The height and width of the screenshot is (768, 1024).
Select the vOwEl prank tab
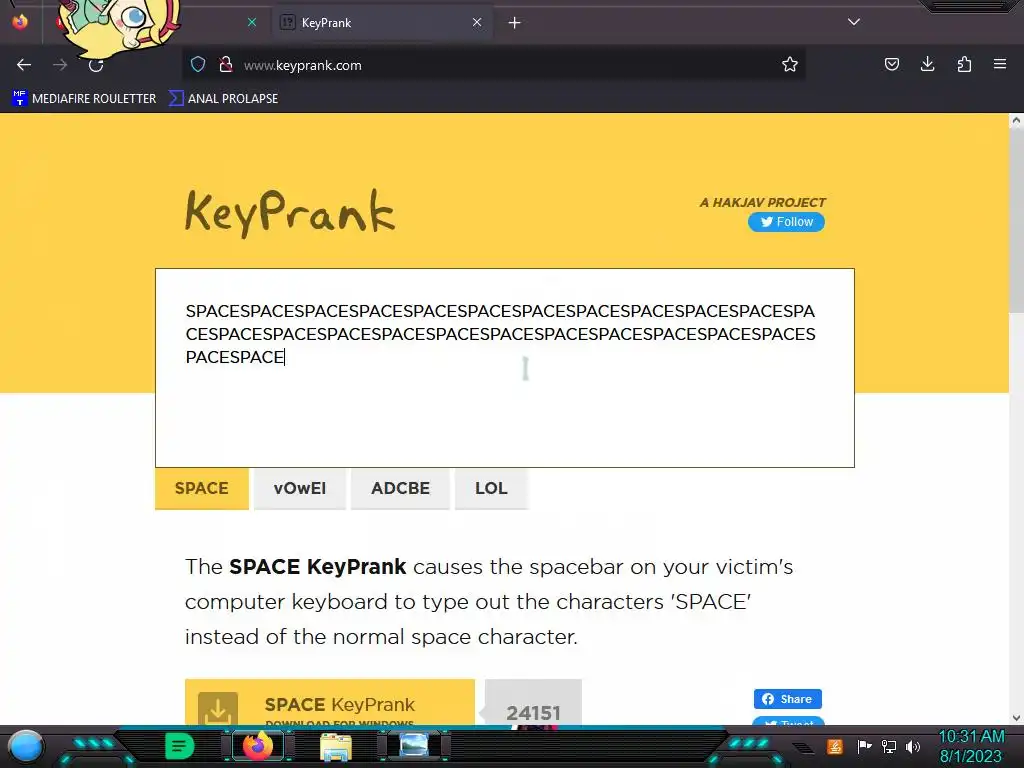(x=300, y=488)
